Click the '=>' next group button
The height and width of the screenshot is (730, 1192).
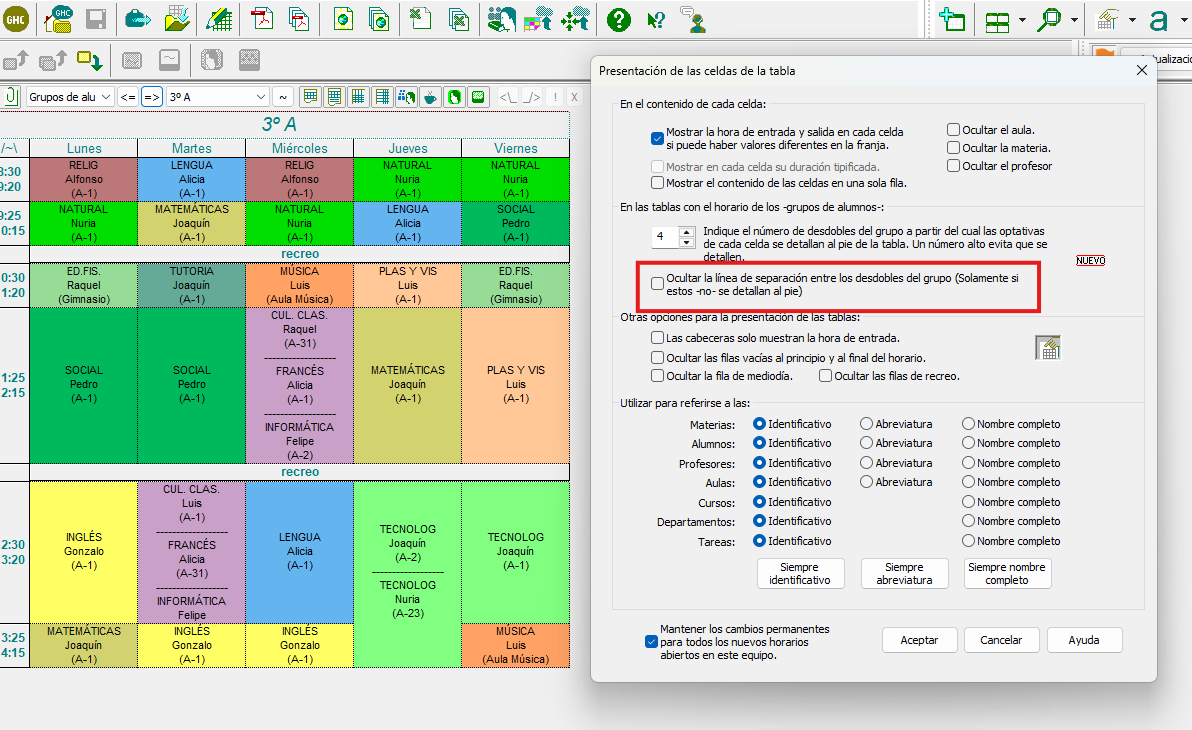pyautogui.click(x=152, y=97)
